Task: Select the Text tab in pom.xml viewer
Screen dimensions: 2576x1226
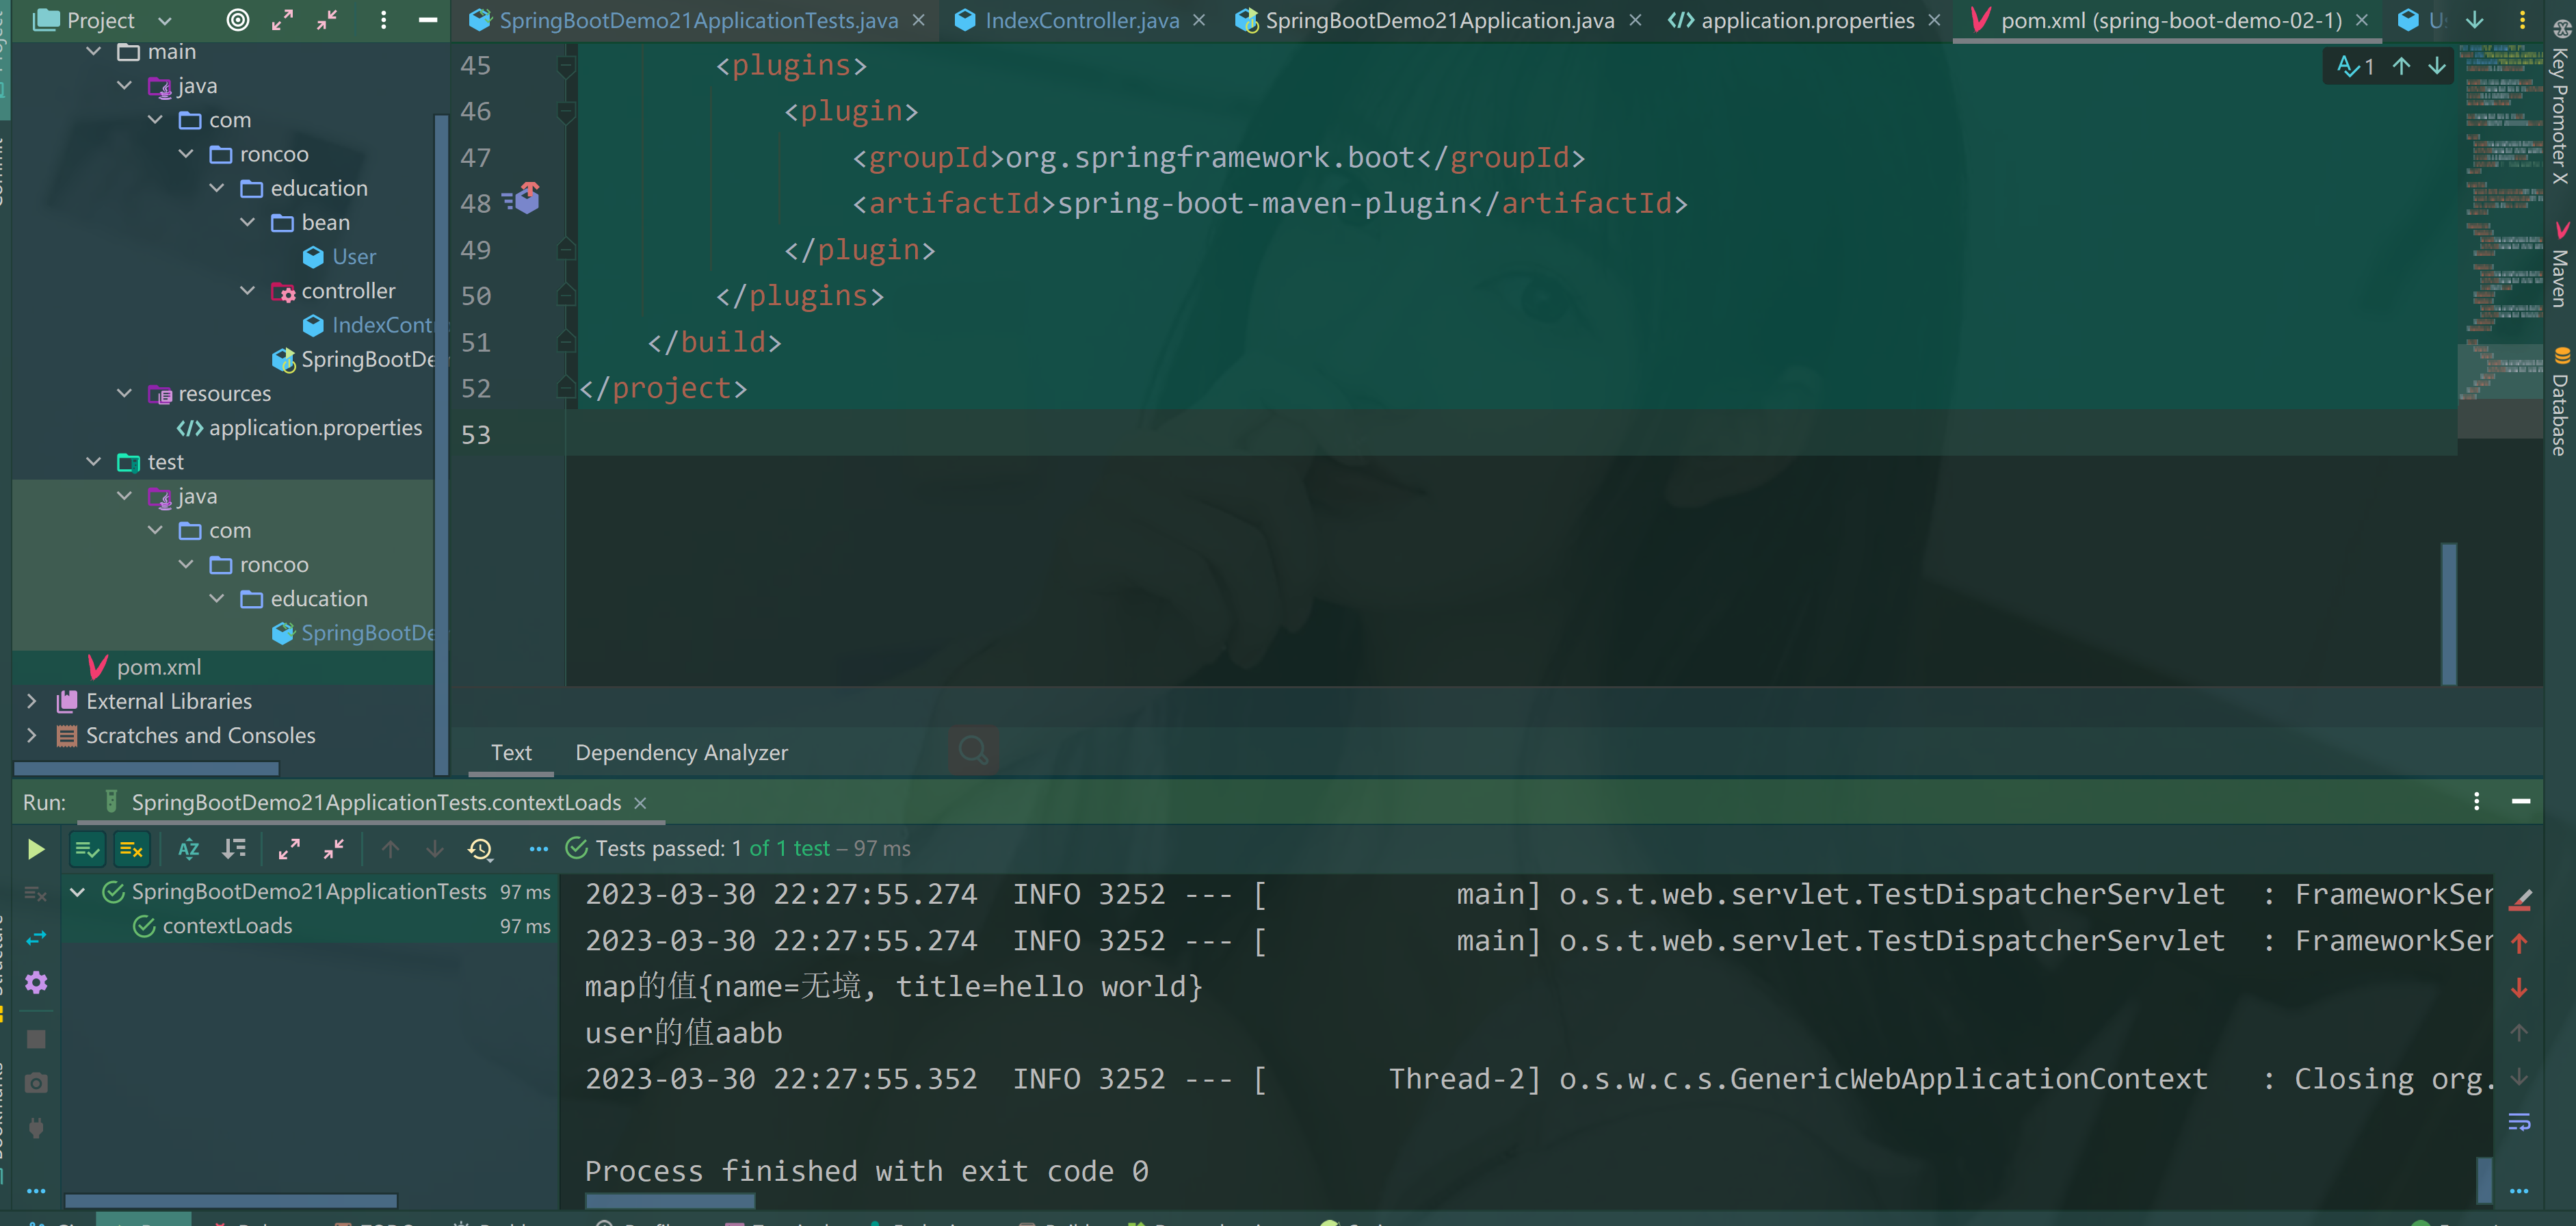Action: [x=512, y=751]
